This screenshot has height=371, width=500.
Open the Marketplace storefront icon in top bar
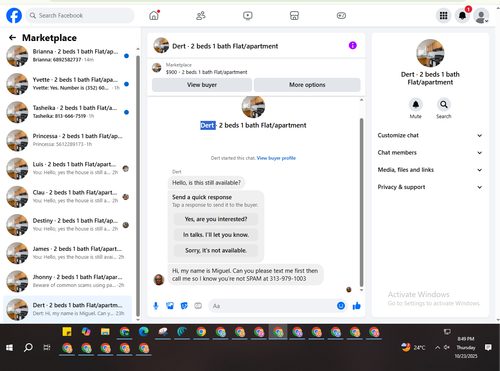pos(294,15)
